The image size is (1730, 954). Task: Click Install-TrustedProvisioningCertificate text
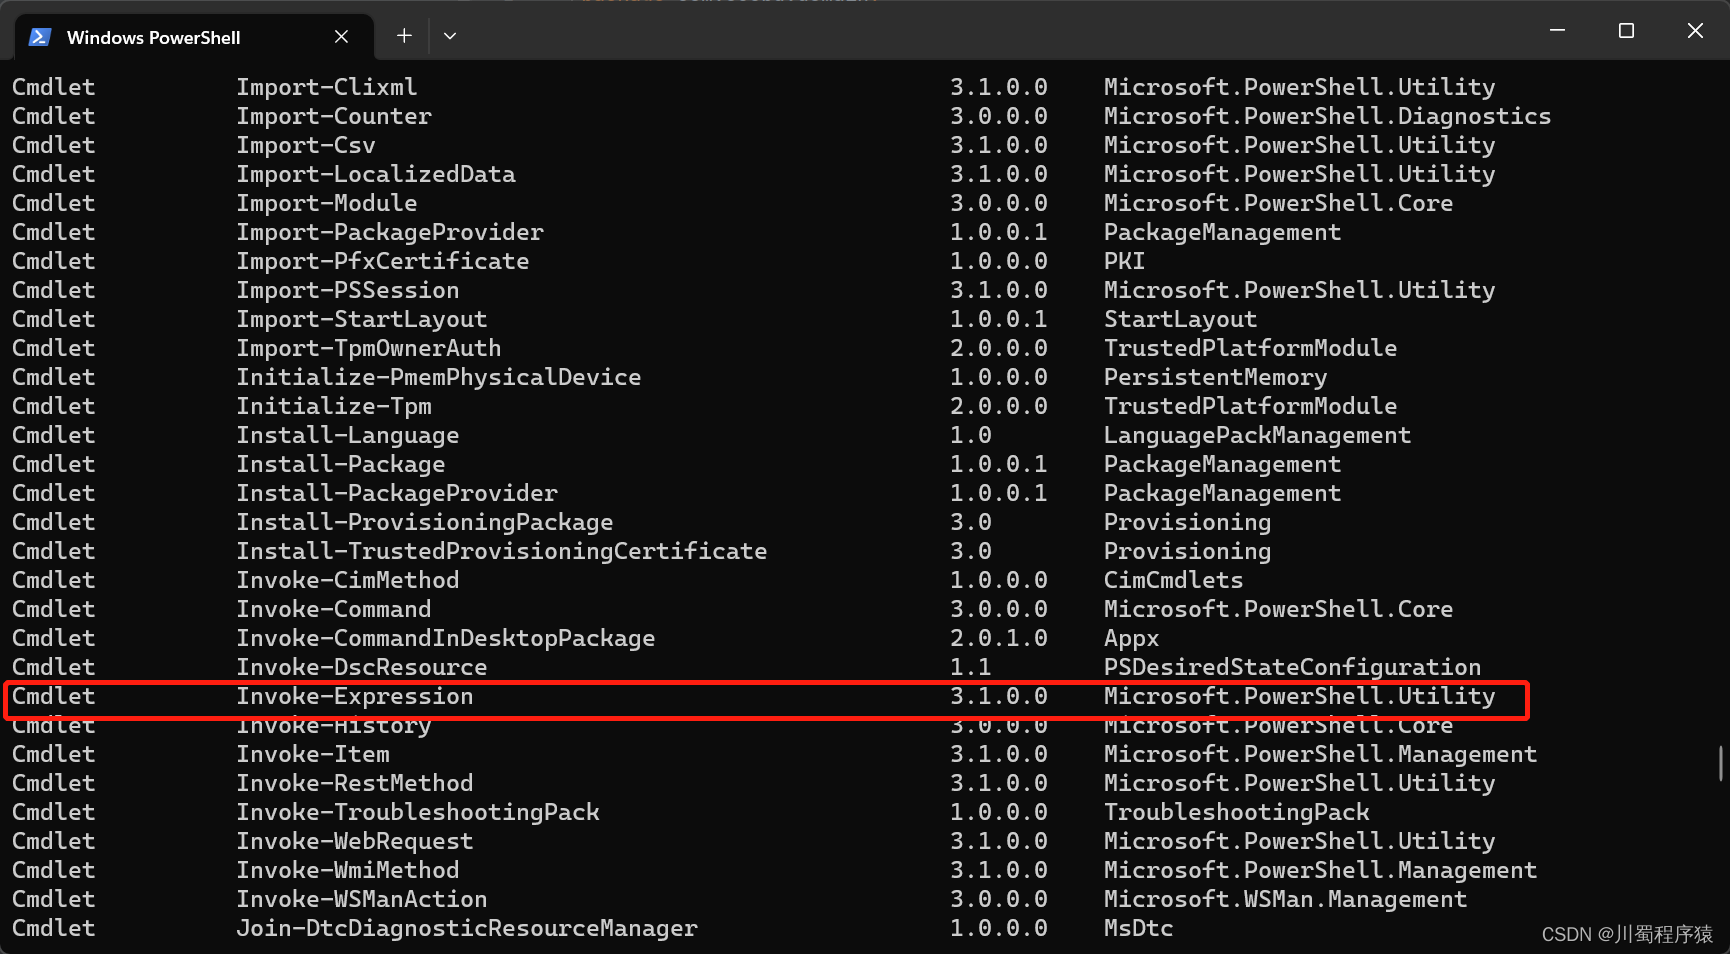coord(502,551)
